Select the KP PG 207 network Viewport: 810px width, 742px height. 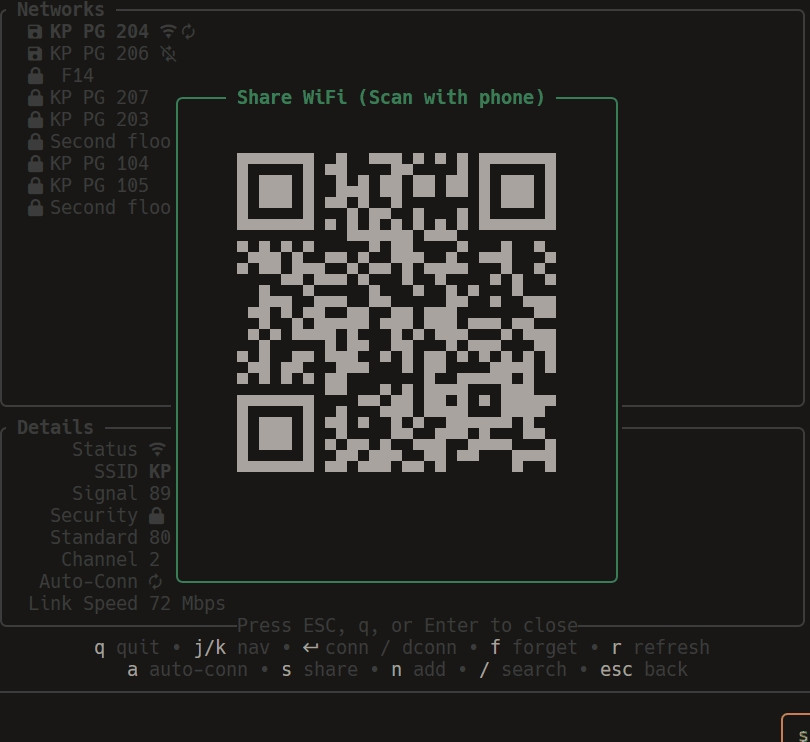(x=88, y=98)
